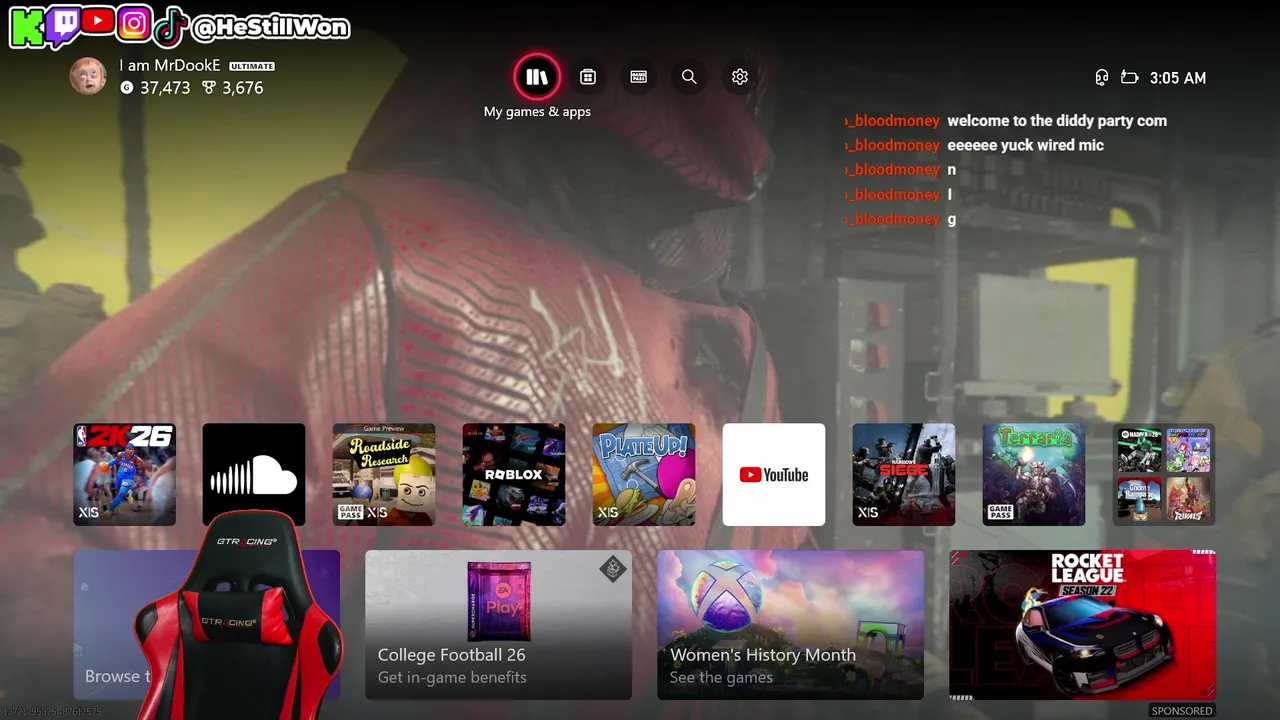Click the SPONSORED label

[1182, 711]
